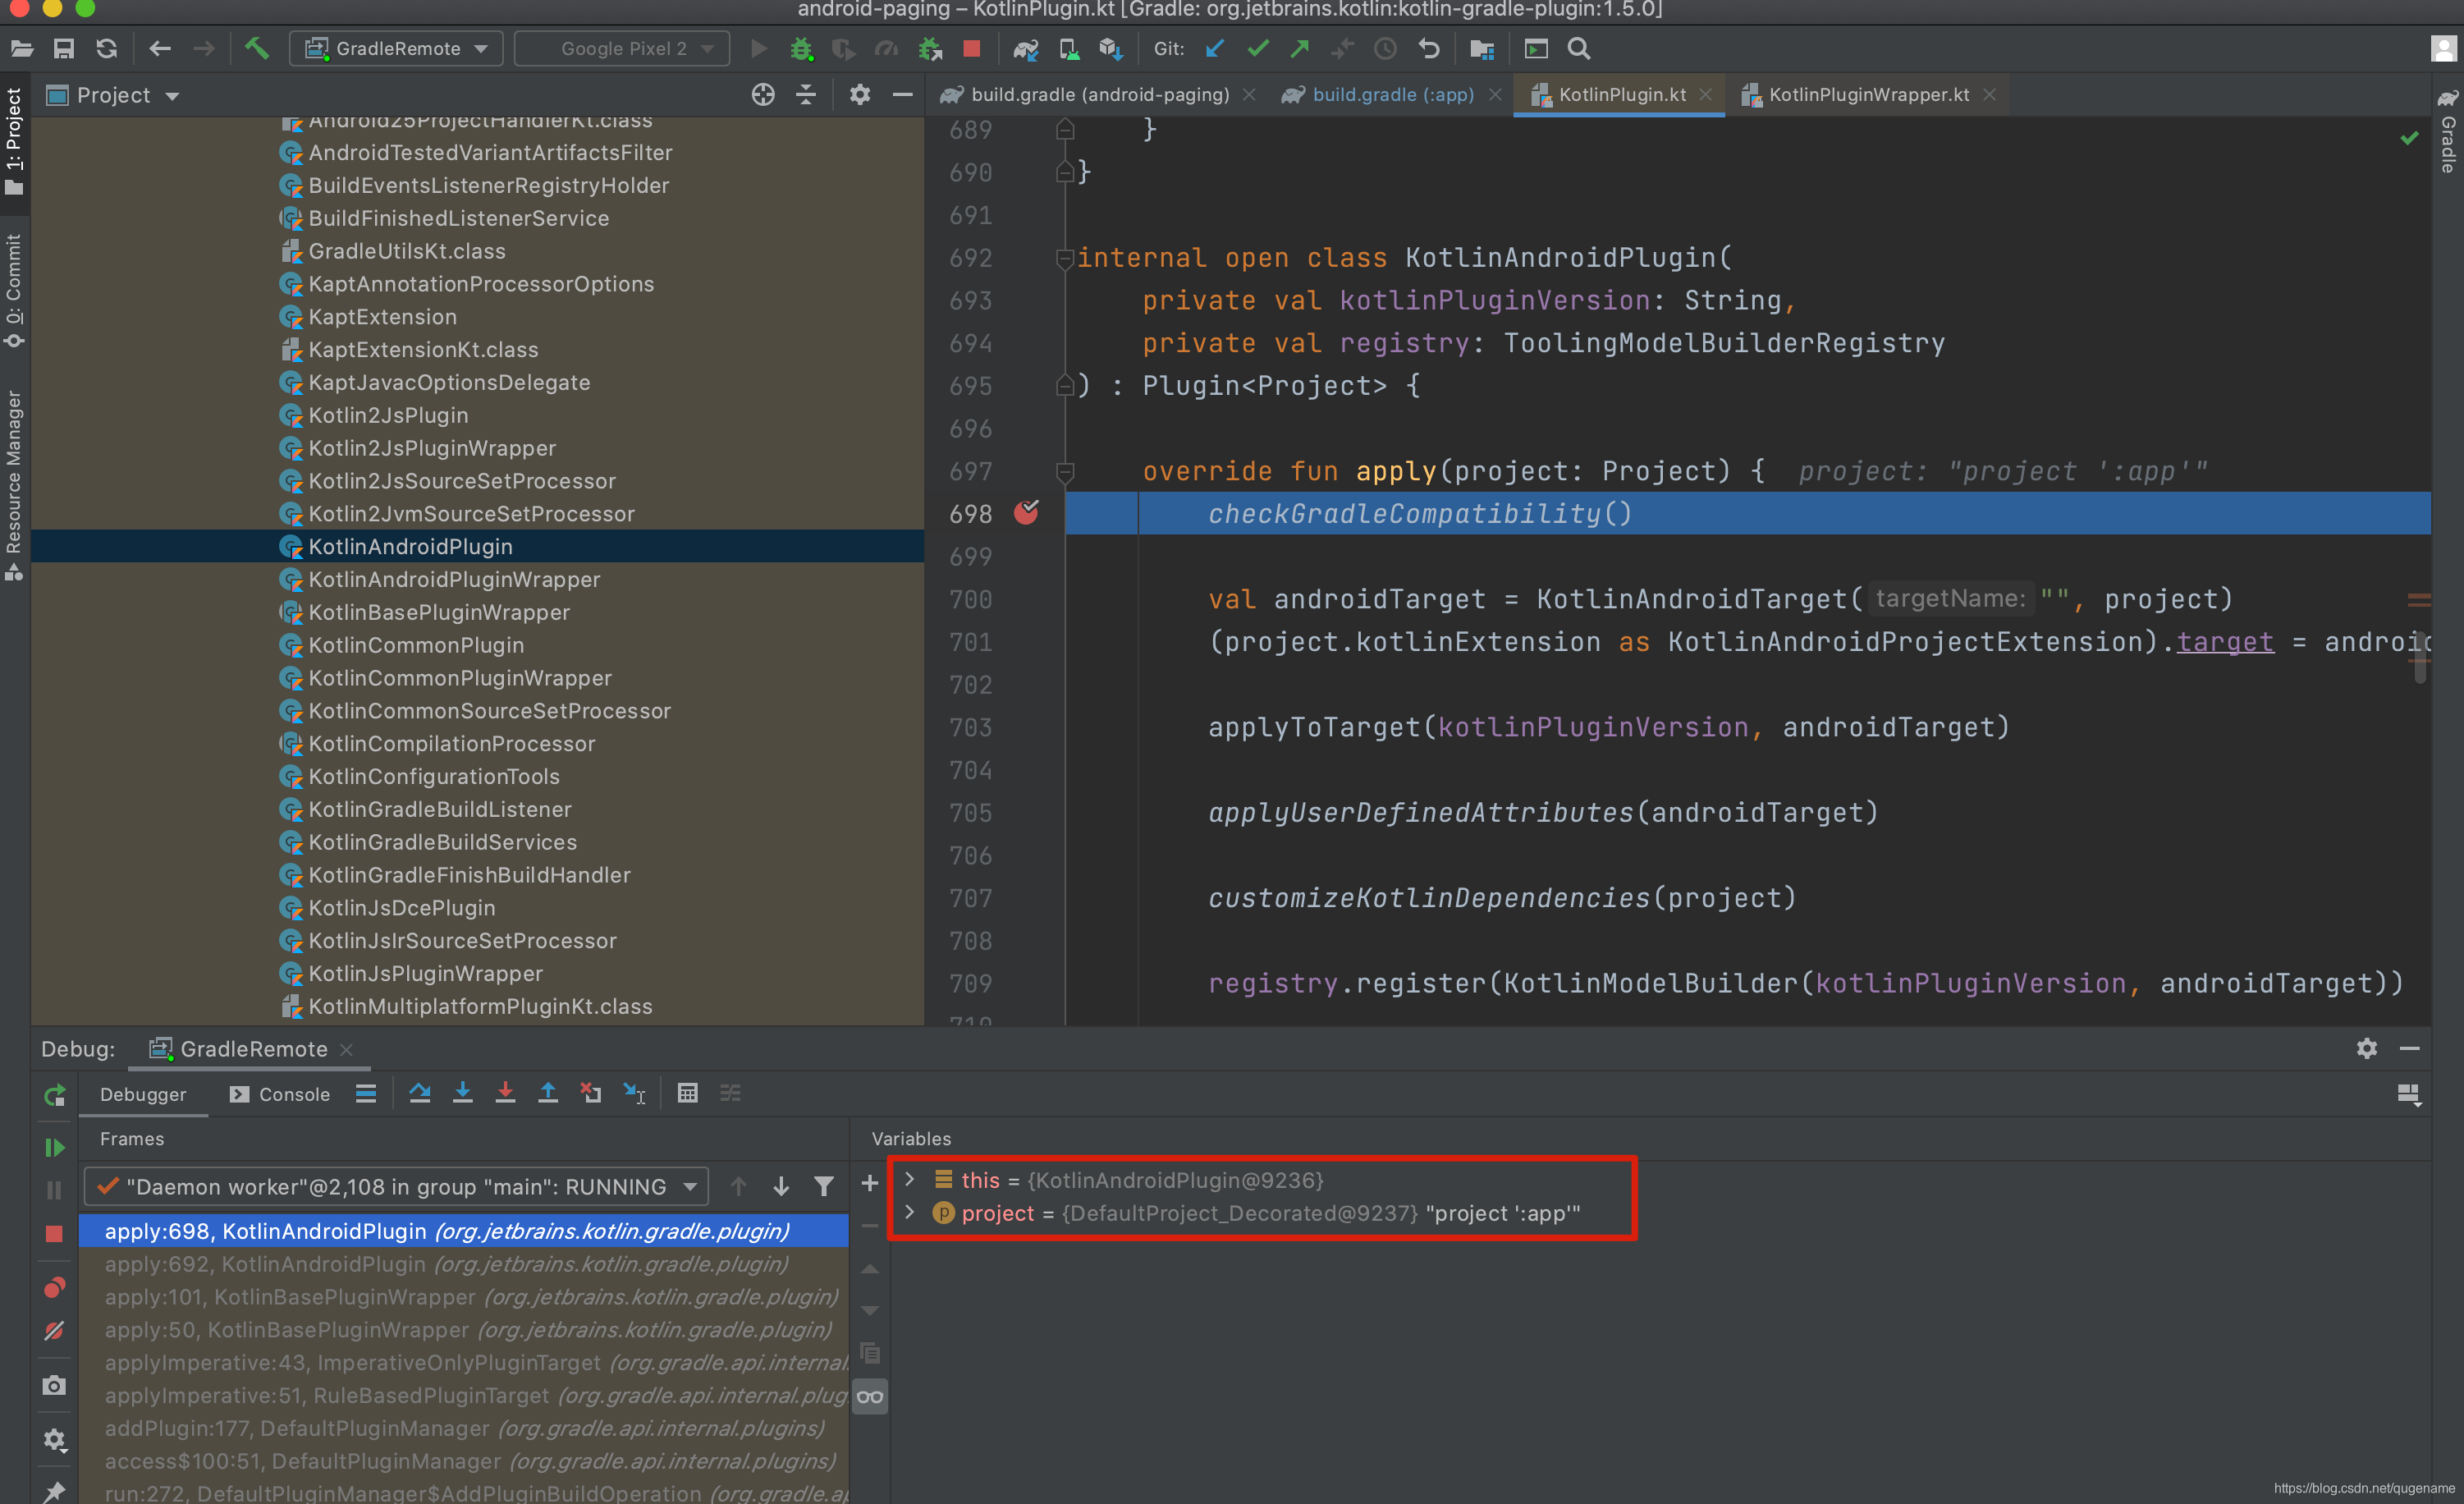Click the 'target' property link on line 701
Image resolution: width=2464 pixels, height=1504 pixels.
(2225, 641)
